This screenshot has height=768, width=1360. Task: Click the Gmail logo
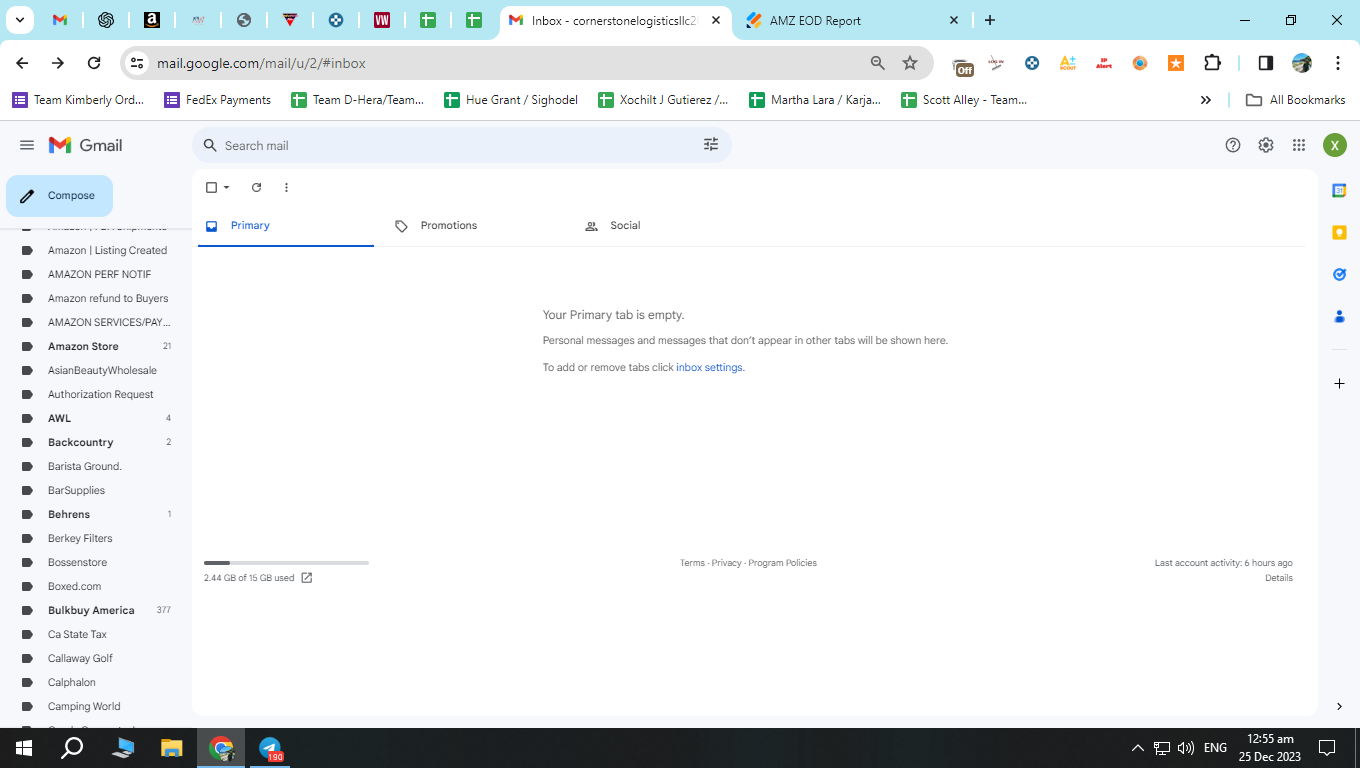(x=86, y=145)
